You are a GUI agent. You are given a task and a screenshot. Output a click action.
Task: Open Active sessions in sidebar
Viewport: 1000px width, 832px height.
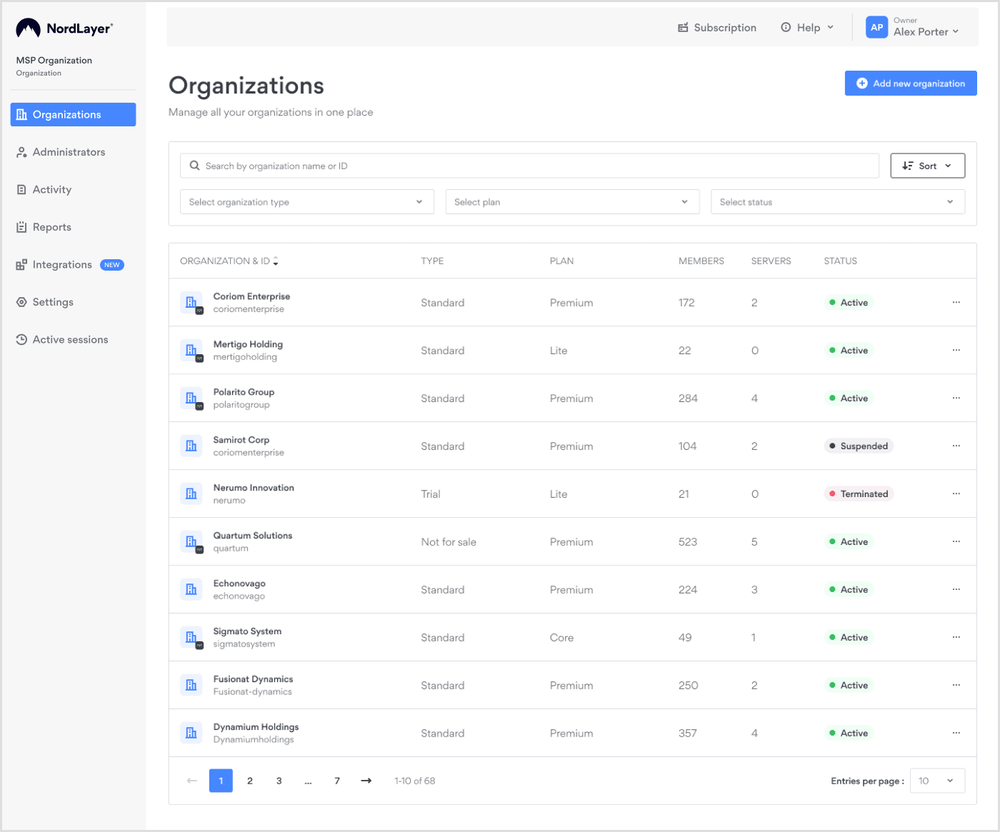click(70, 340)
